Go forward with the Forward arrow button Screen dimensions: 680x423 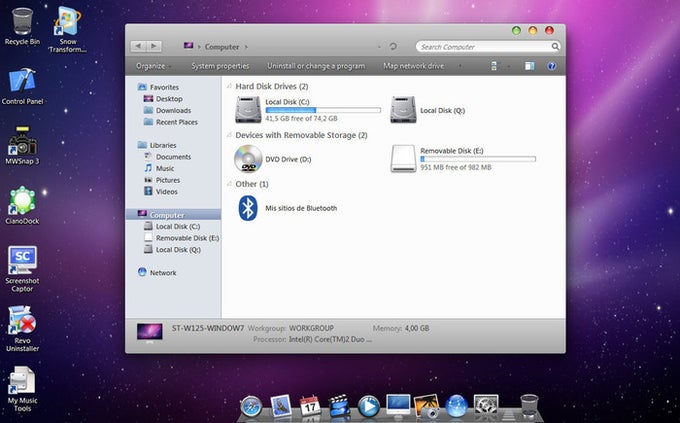154,46
